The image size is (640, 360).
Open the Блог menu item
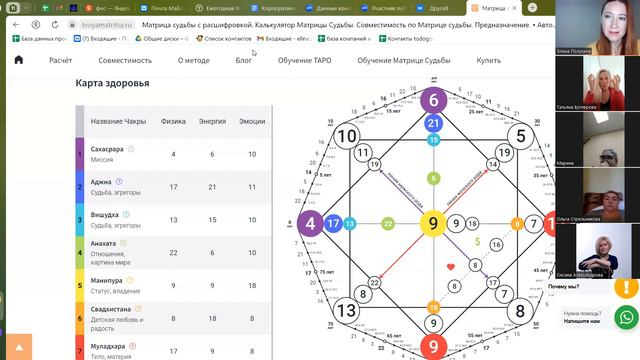pyautogui.click(x=244, y=60)
